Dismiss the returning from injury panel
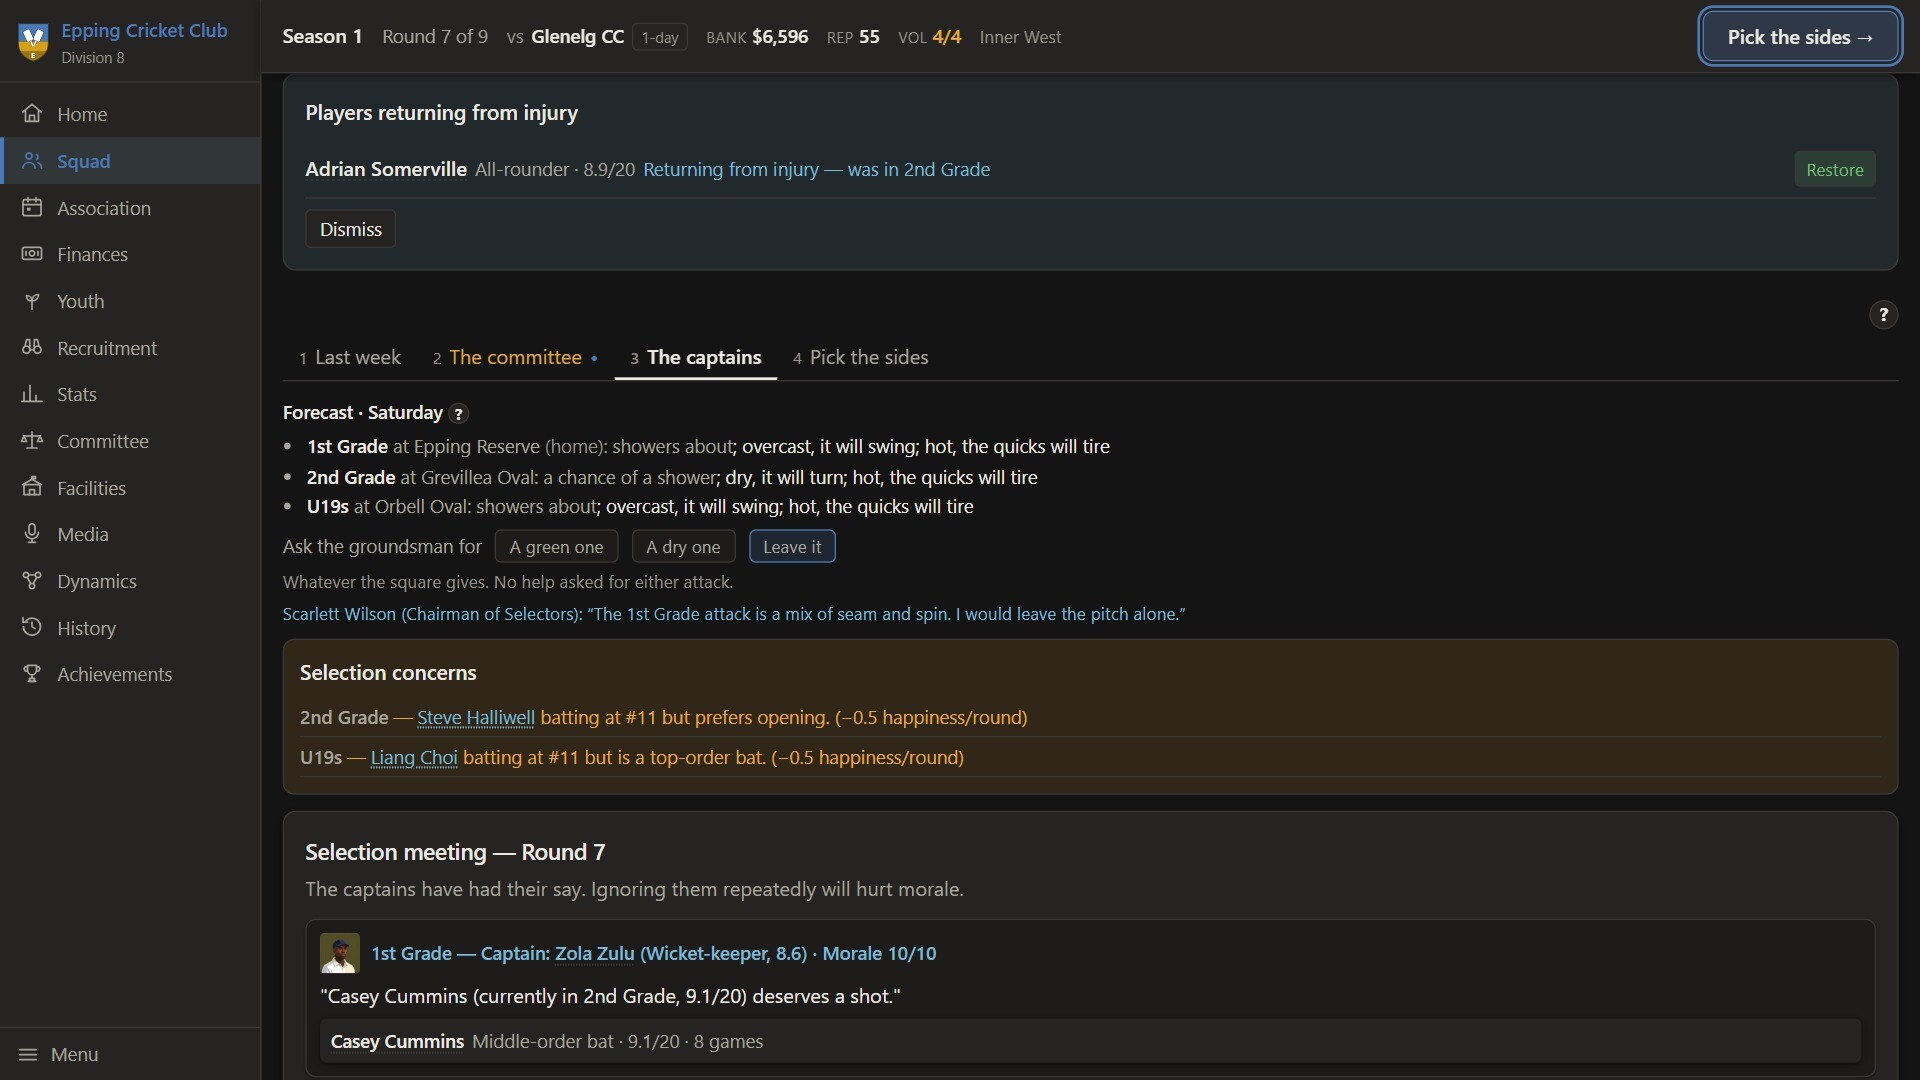The height and width of the screenshot is (1080, 1920). (x=350, y=229)
